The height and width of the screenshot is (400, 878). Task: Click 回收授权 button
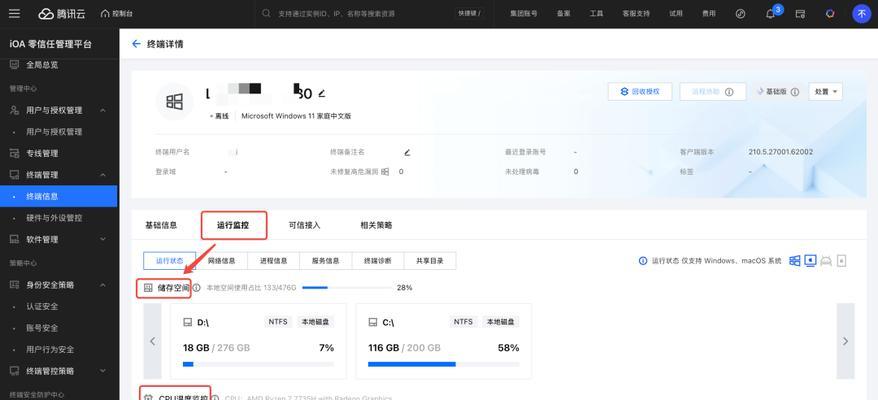tap(640, 91)
